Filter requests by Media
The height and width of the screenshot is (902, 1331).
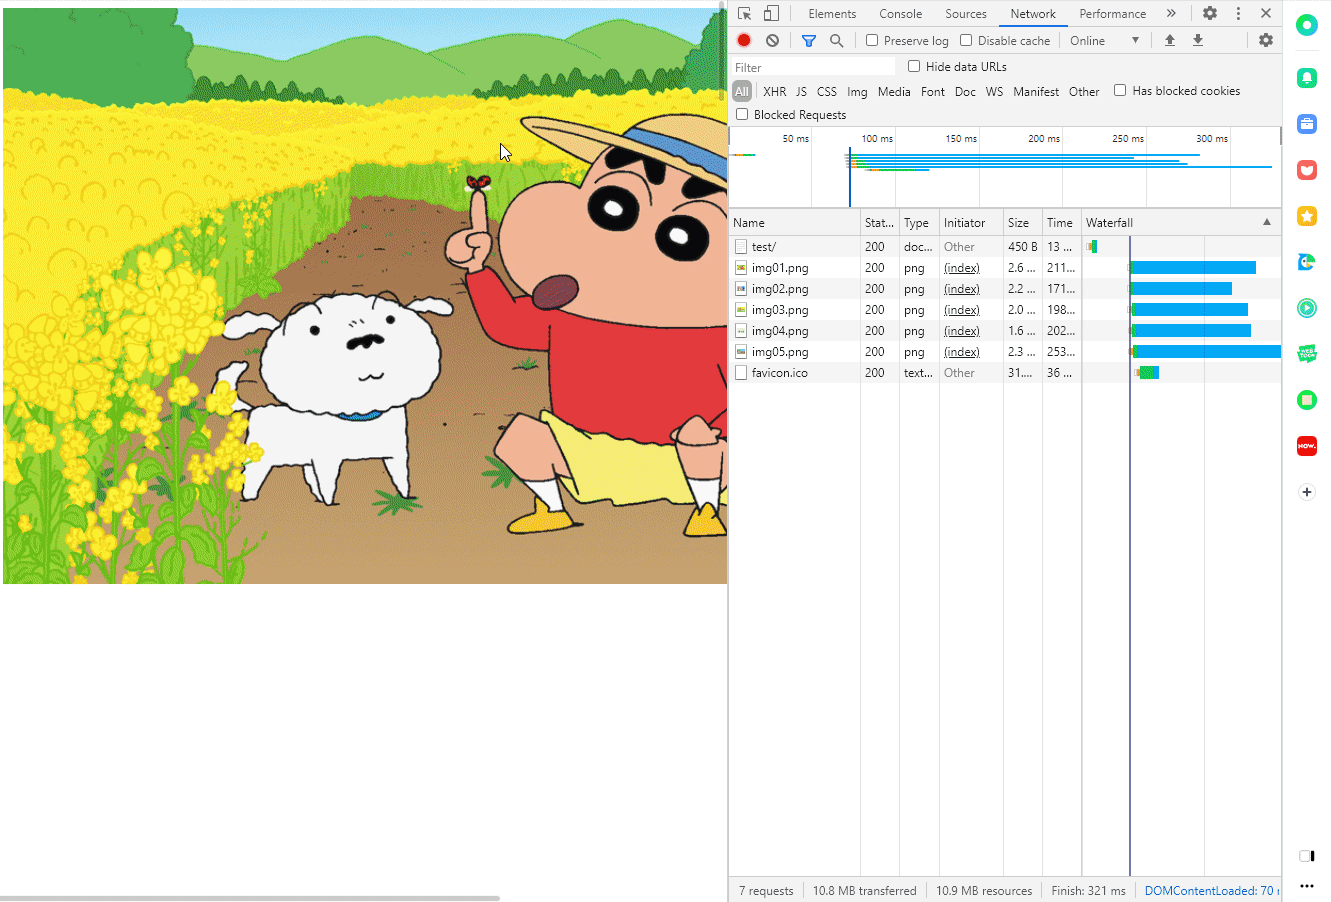[894, 91]
